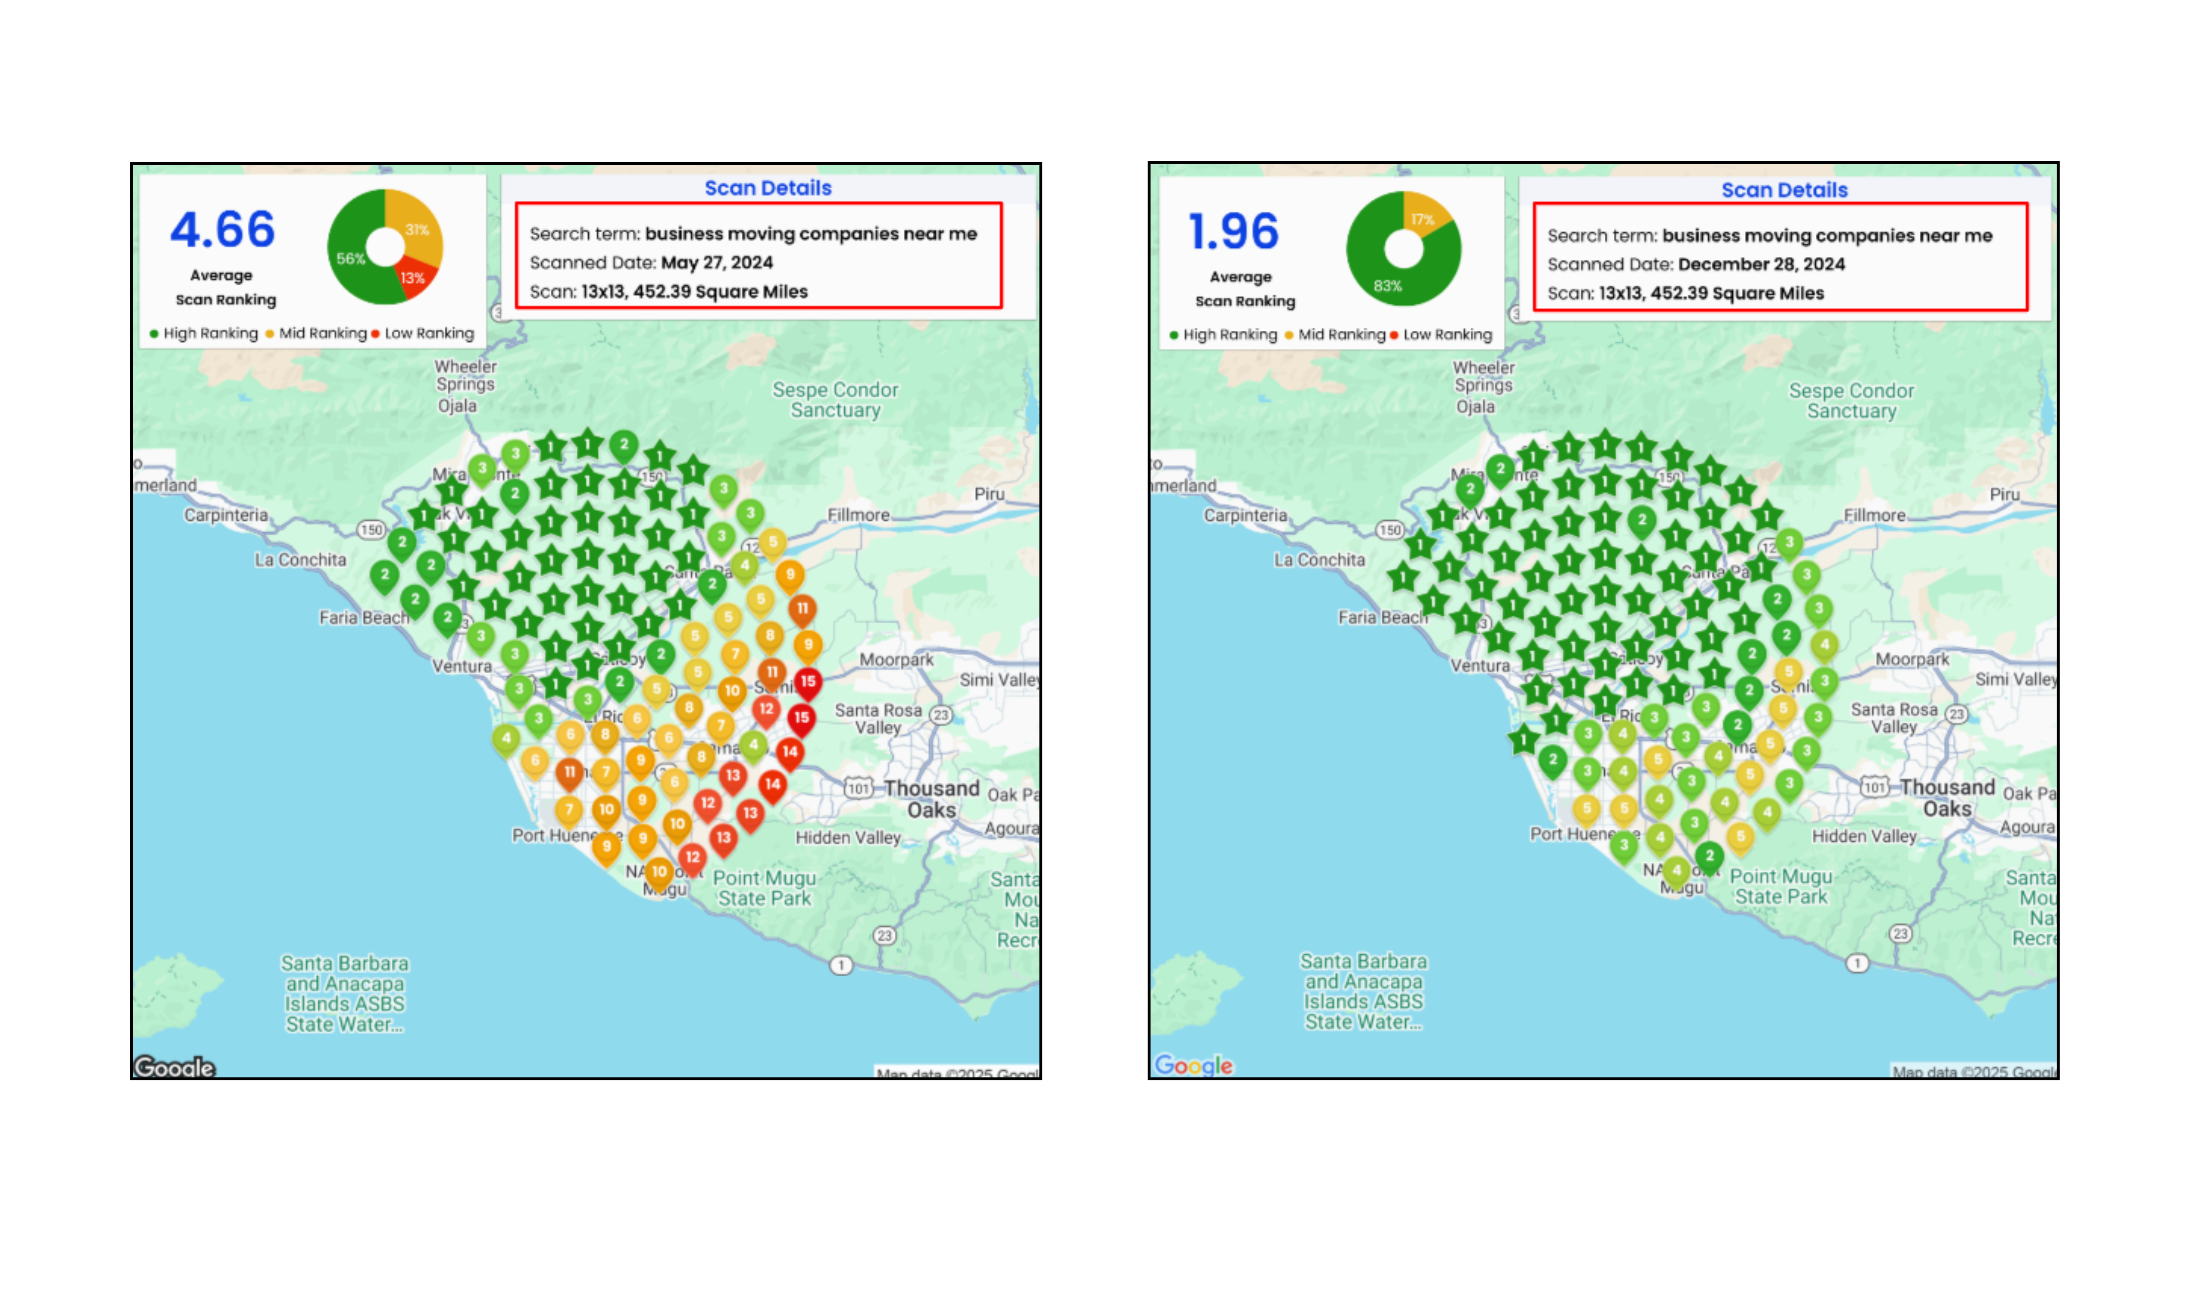The height and width of the screenshot is (1300, 2200).
Task: Click the topmost green pin numbered 2 on left map
Action: pyautogui.click(x=624, y=445)
